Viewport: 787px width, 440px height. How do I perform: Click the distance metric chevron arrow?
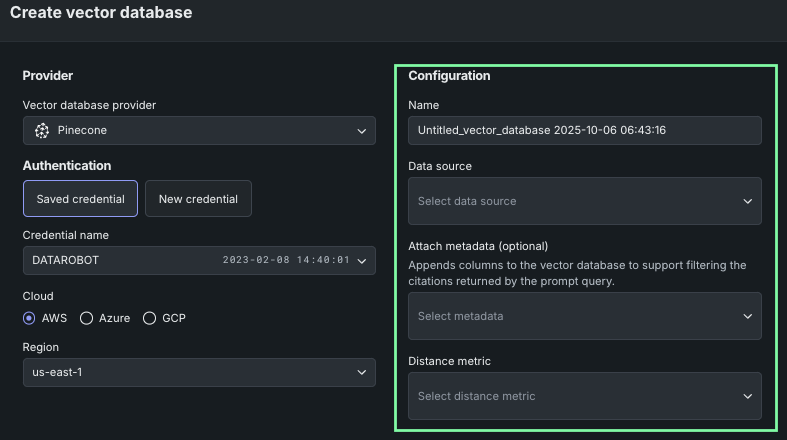click(x=747, y=396)
